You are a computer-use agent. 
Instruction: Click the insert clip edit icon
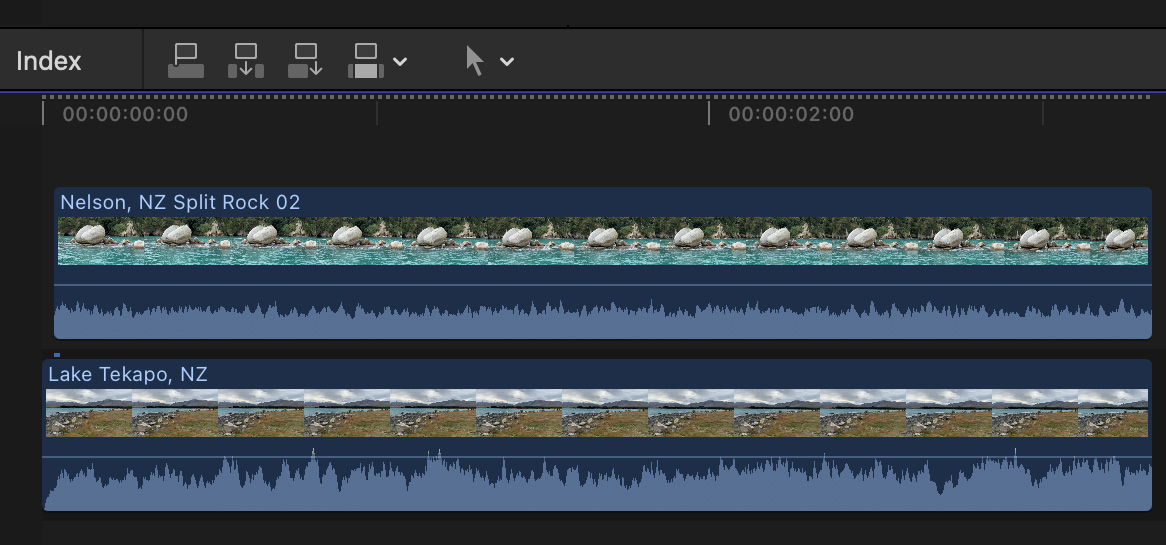point(246,61)
